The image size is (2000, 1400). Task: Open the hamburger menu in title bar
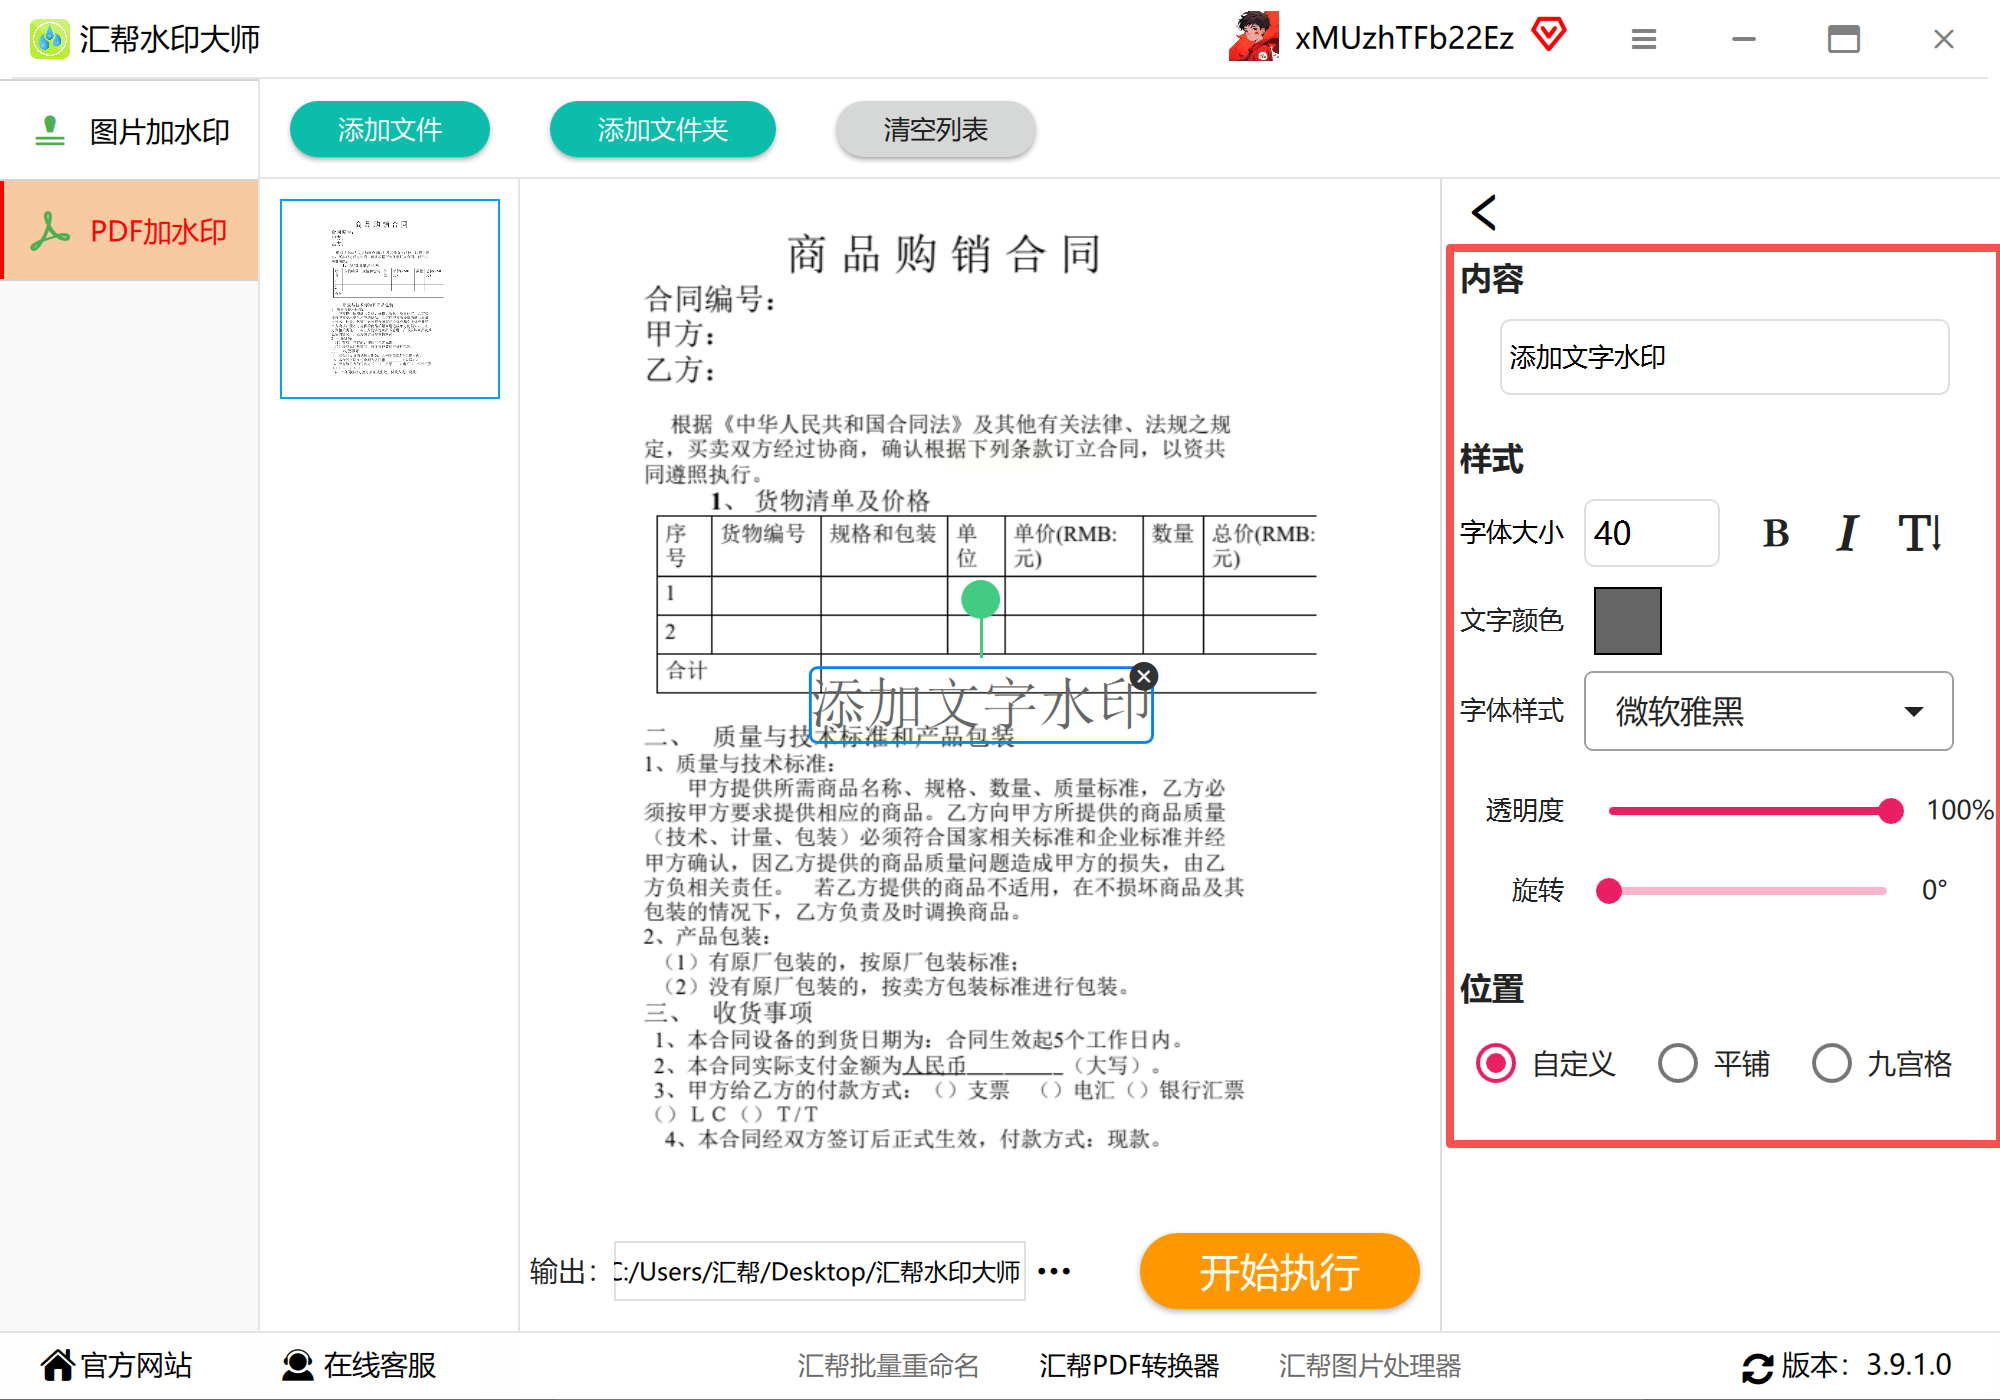click(1643, 39)
